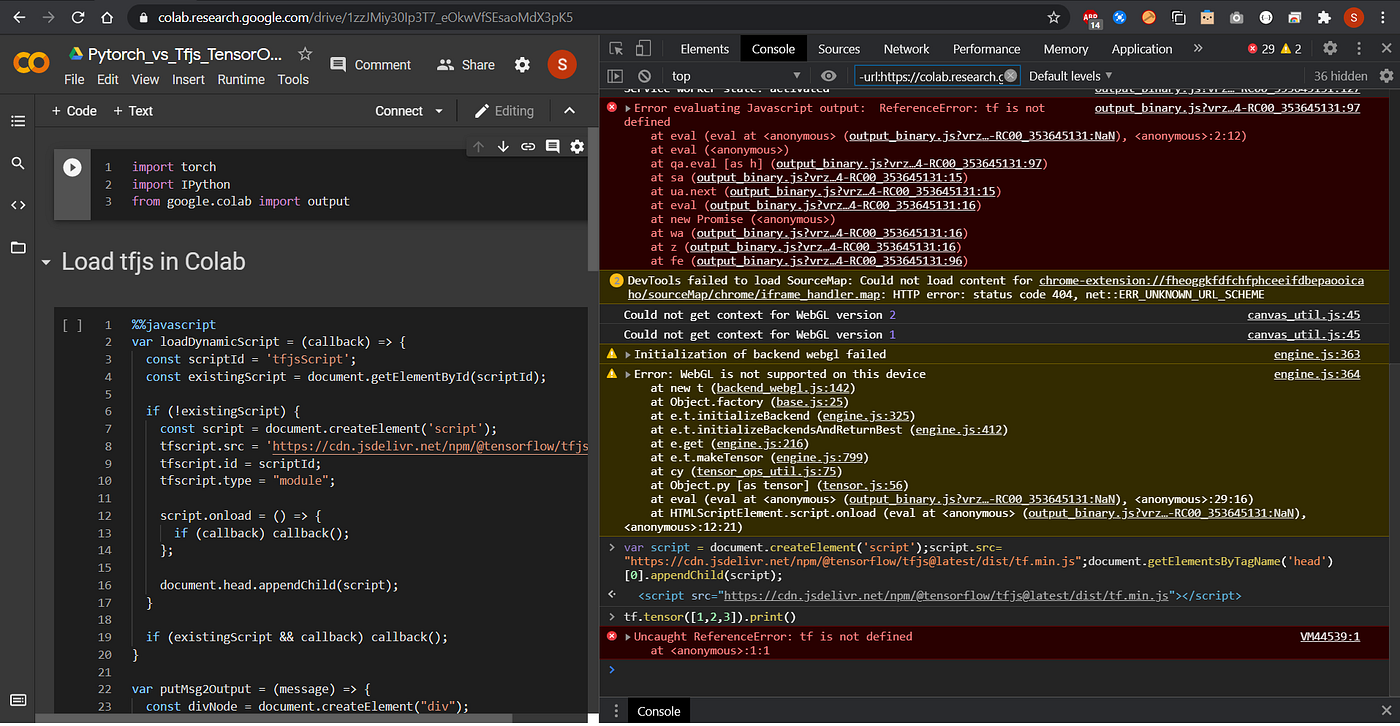Add a new code cell with + Code
Screen dimensions: 1400x726
pyautogui.click(x=73, y=111)
